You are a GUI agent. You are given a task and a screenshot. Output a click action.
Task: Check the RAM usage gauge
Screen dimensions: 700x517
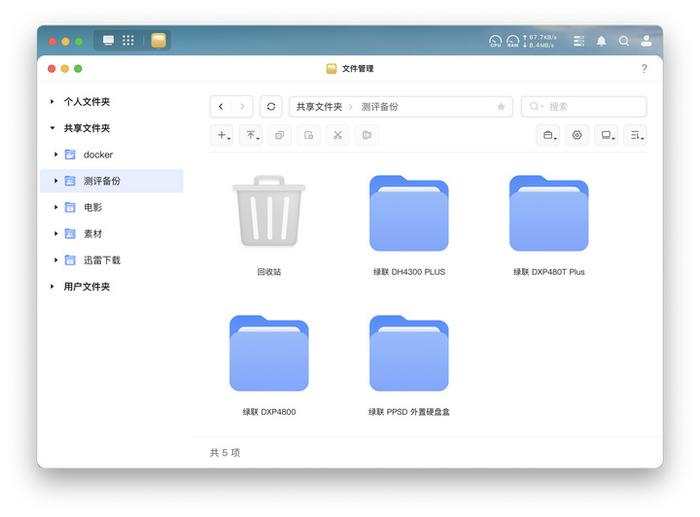coord(513,41)
